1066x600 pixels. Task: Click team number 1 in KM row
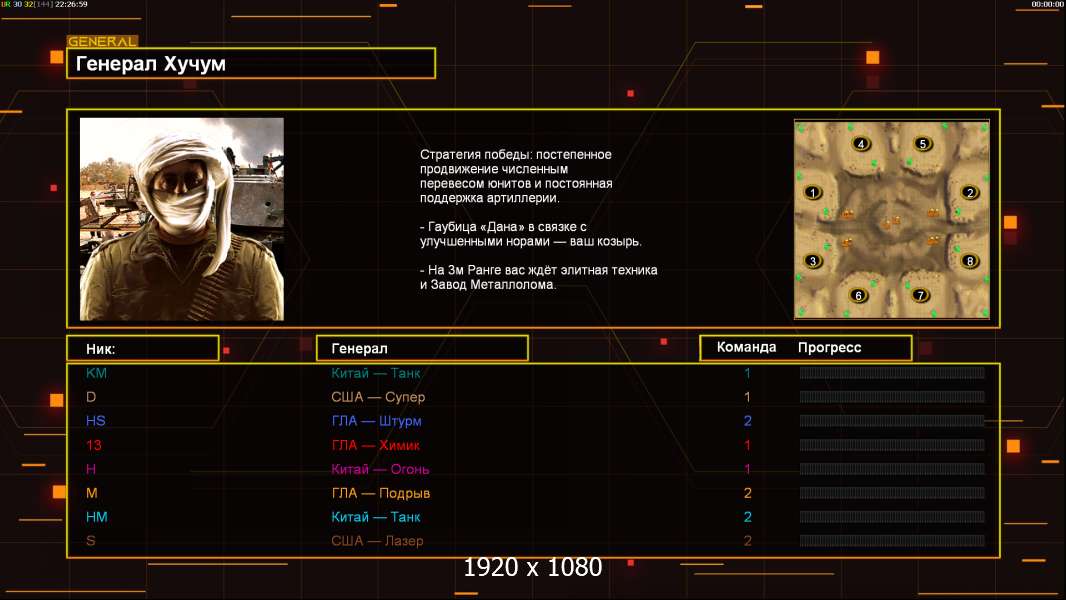(747, 372)
